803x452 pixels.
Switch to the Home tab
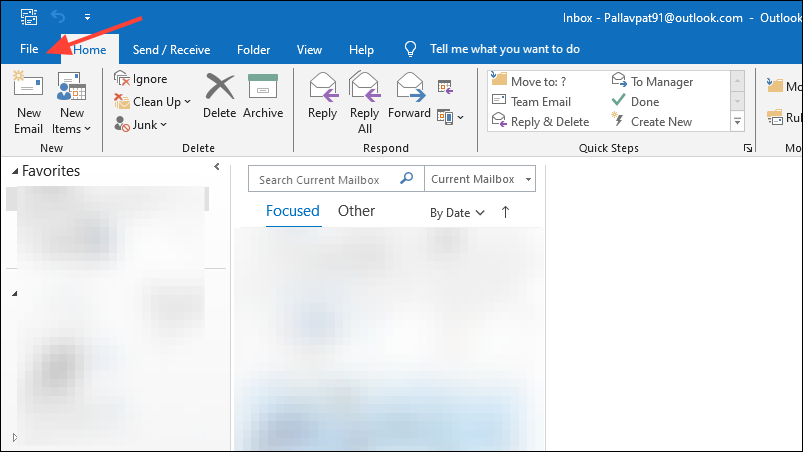click(90, 50)
